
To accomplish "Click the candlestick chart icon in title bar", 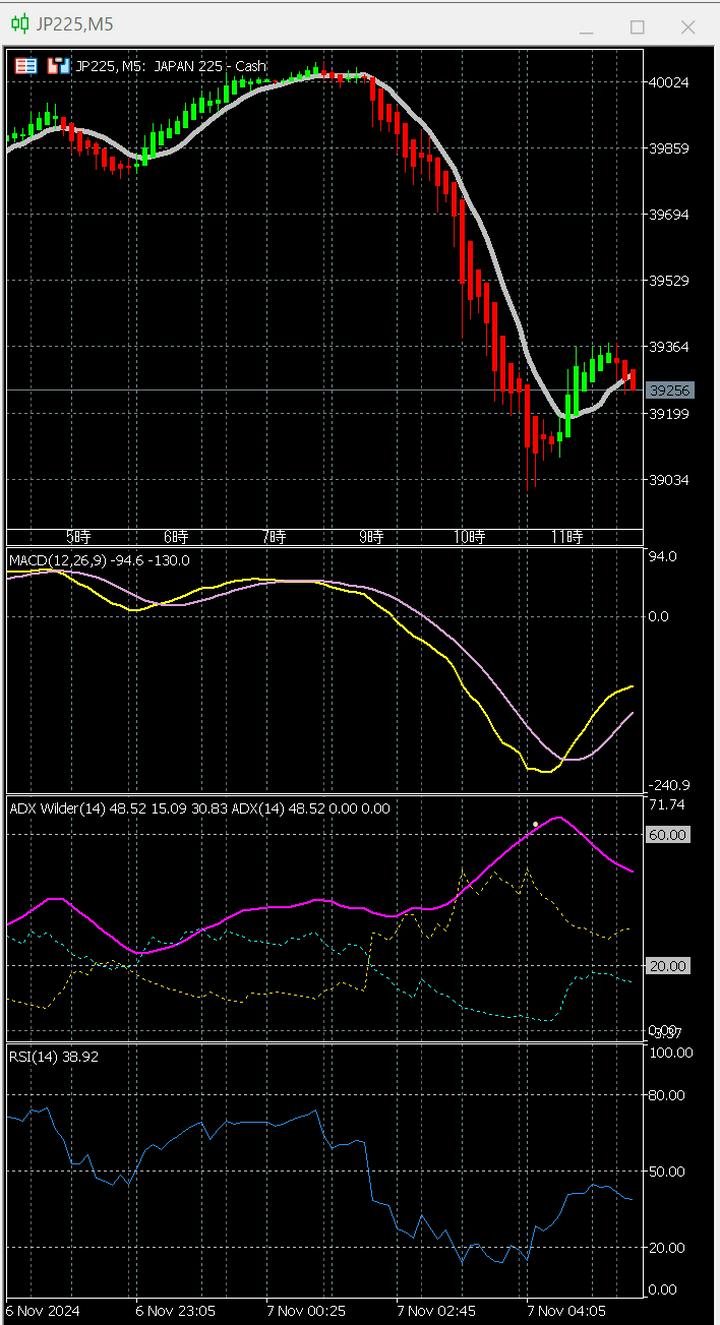I will (x=20, y=25).
